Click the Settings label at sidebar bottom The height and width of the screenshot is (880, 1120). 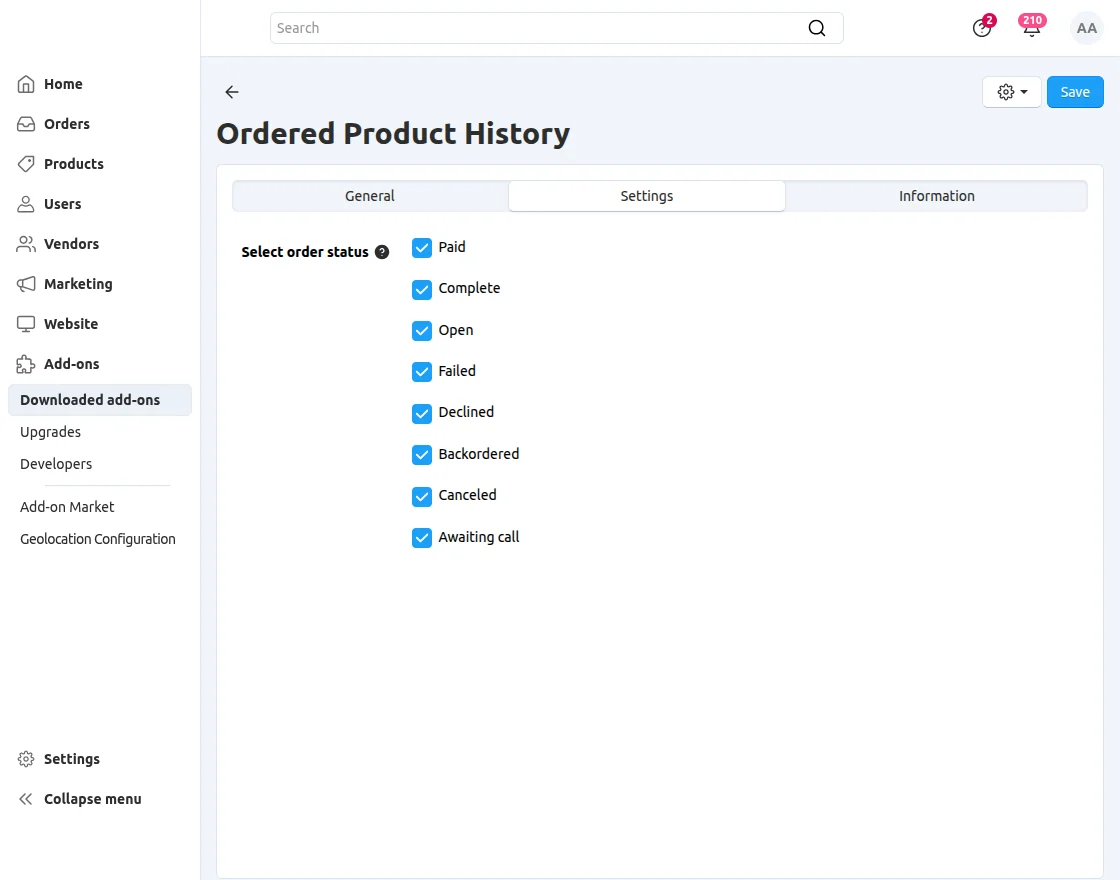[71, 759]
